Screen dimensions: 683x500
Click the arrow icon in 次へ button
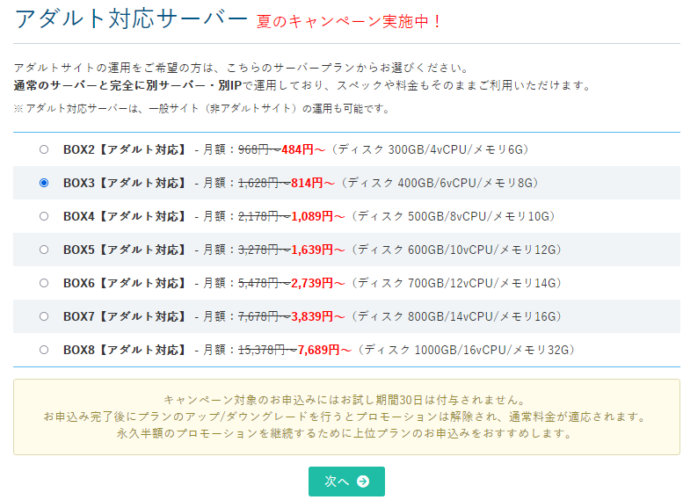tap(363, 481)
